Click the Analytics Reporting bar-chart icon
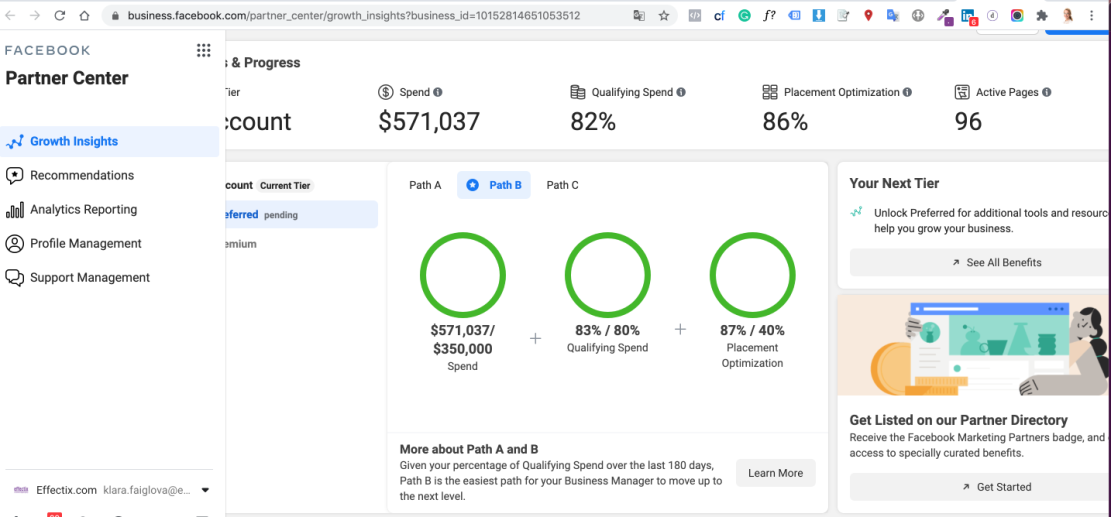 click(15, 210)
